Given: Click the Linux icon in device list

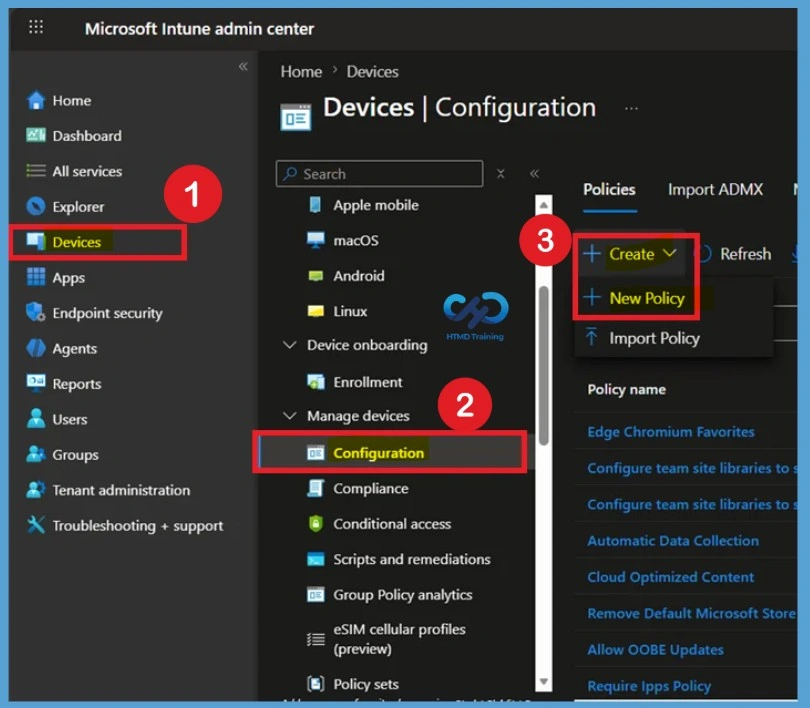Looking at the screenshot, I should (x=315, y=311).
